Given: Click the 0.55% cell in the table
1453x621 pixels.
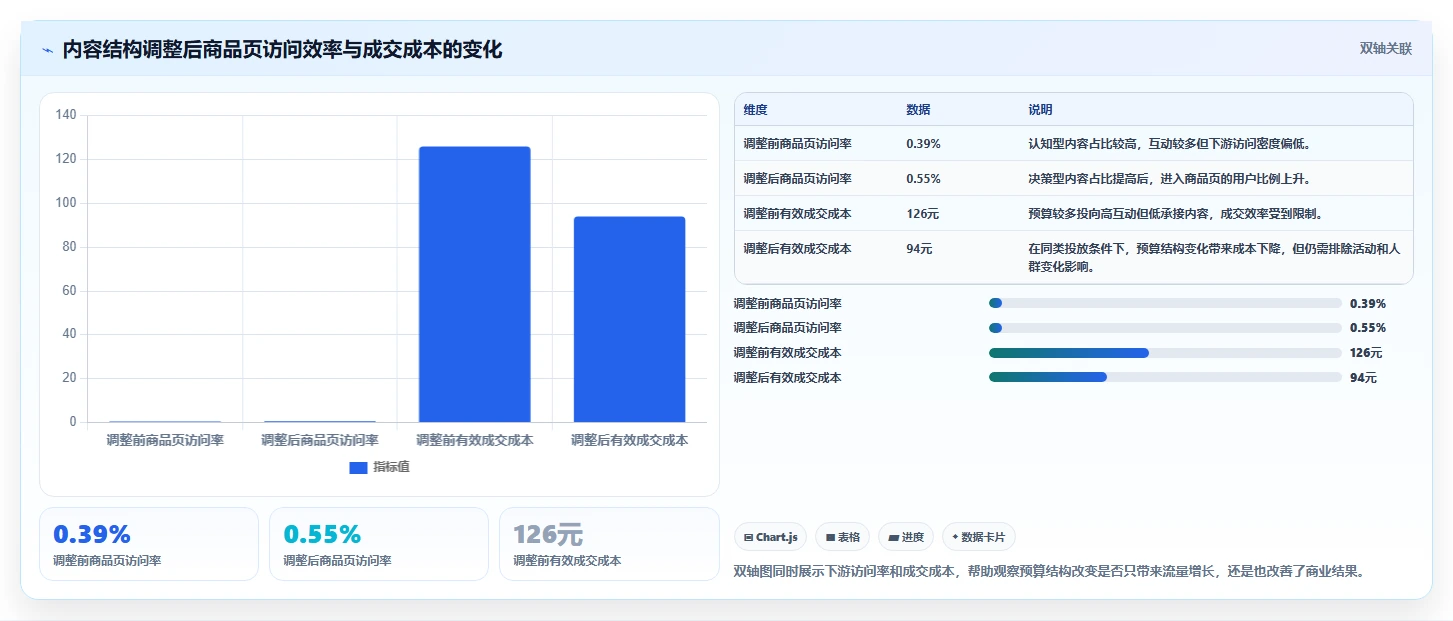Looking at the screenshot, I should pos(923,179).
